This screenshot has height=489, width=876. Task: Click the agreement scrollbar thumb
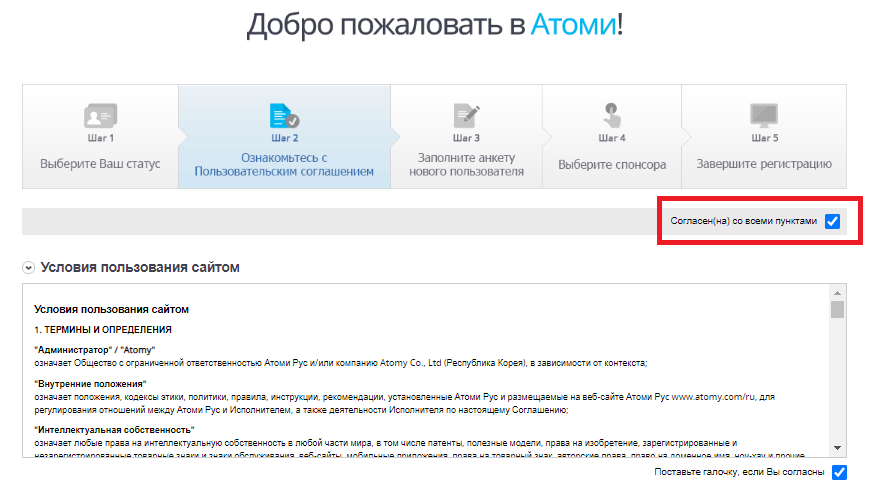[x=837, y=309]
